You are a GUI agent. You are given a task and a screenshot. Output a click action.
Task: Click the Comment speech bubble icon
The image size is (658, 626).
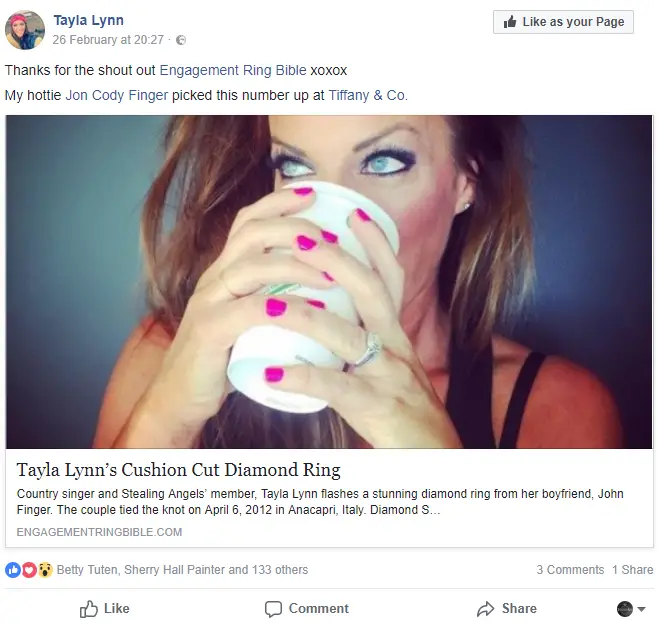pos(273,609)
